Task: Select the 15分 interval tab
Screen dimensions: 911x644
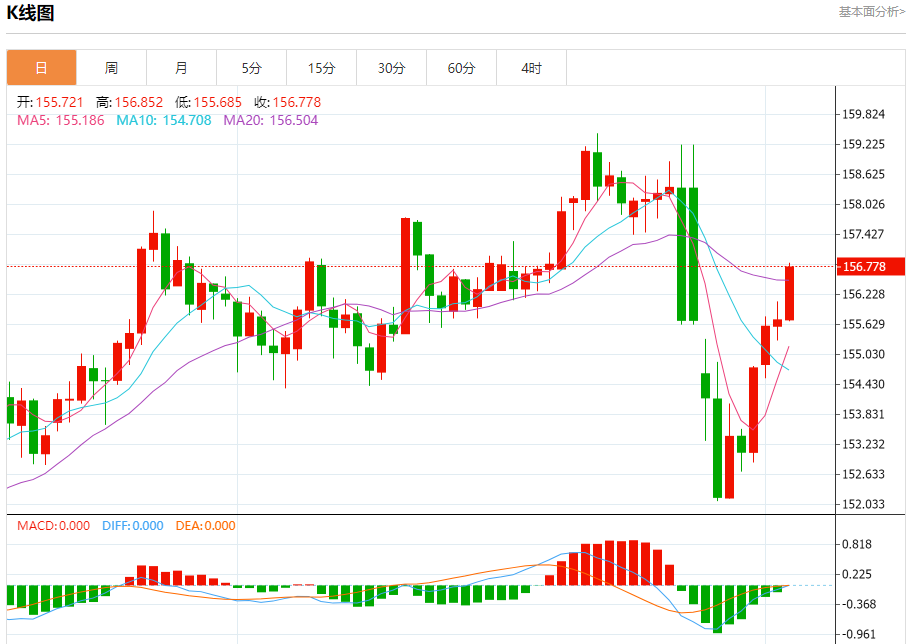Action: pos(321,68)
